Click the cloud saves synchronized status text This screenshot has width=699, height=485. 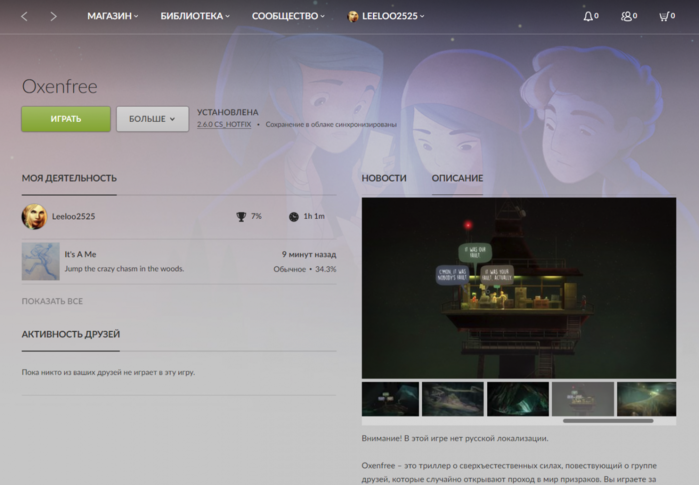pyautogui.click(x=331, y=124)
